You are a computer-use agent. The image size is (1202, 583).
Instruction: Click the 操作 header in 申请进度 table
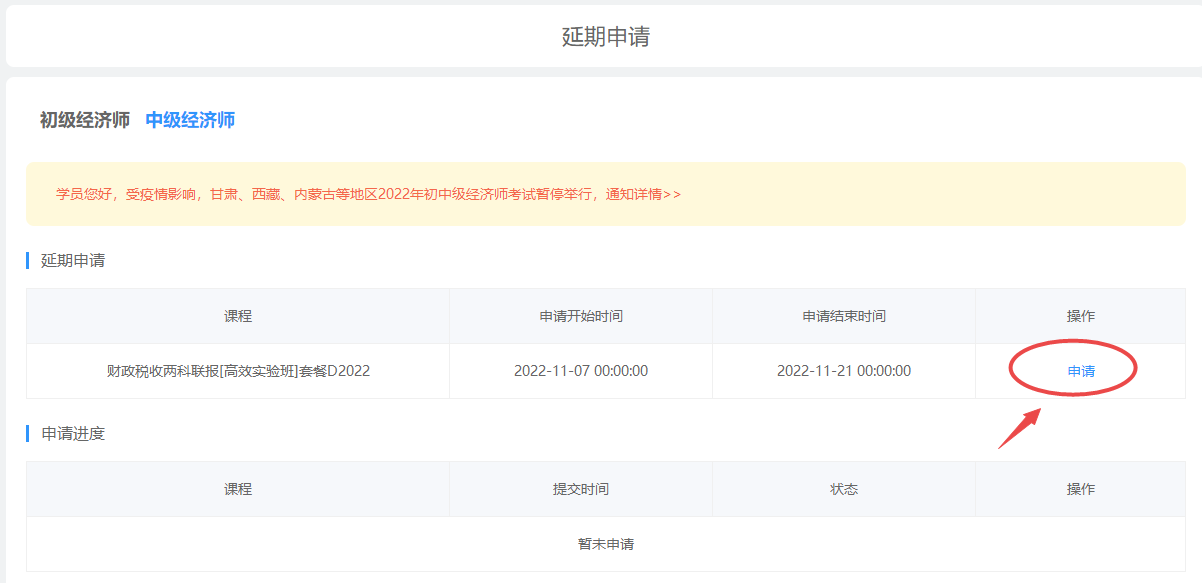click(x=1080, y=488)
